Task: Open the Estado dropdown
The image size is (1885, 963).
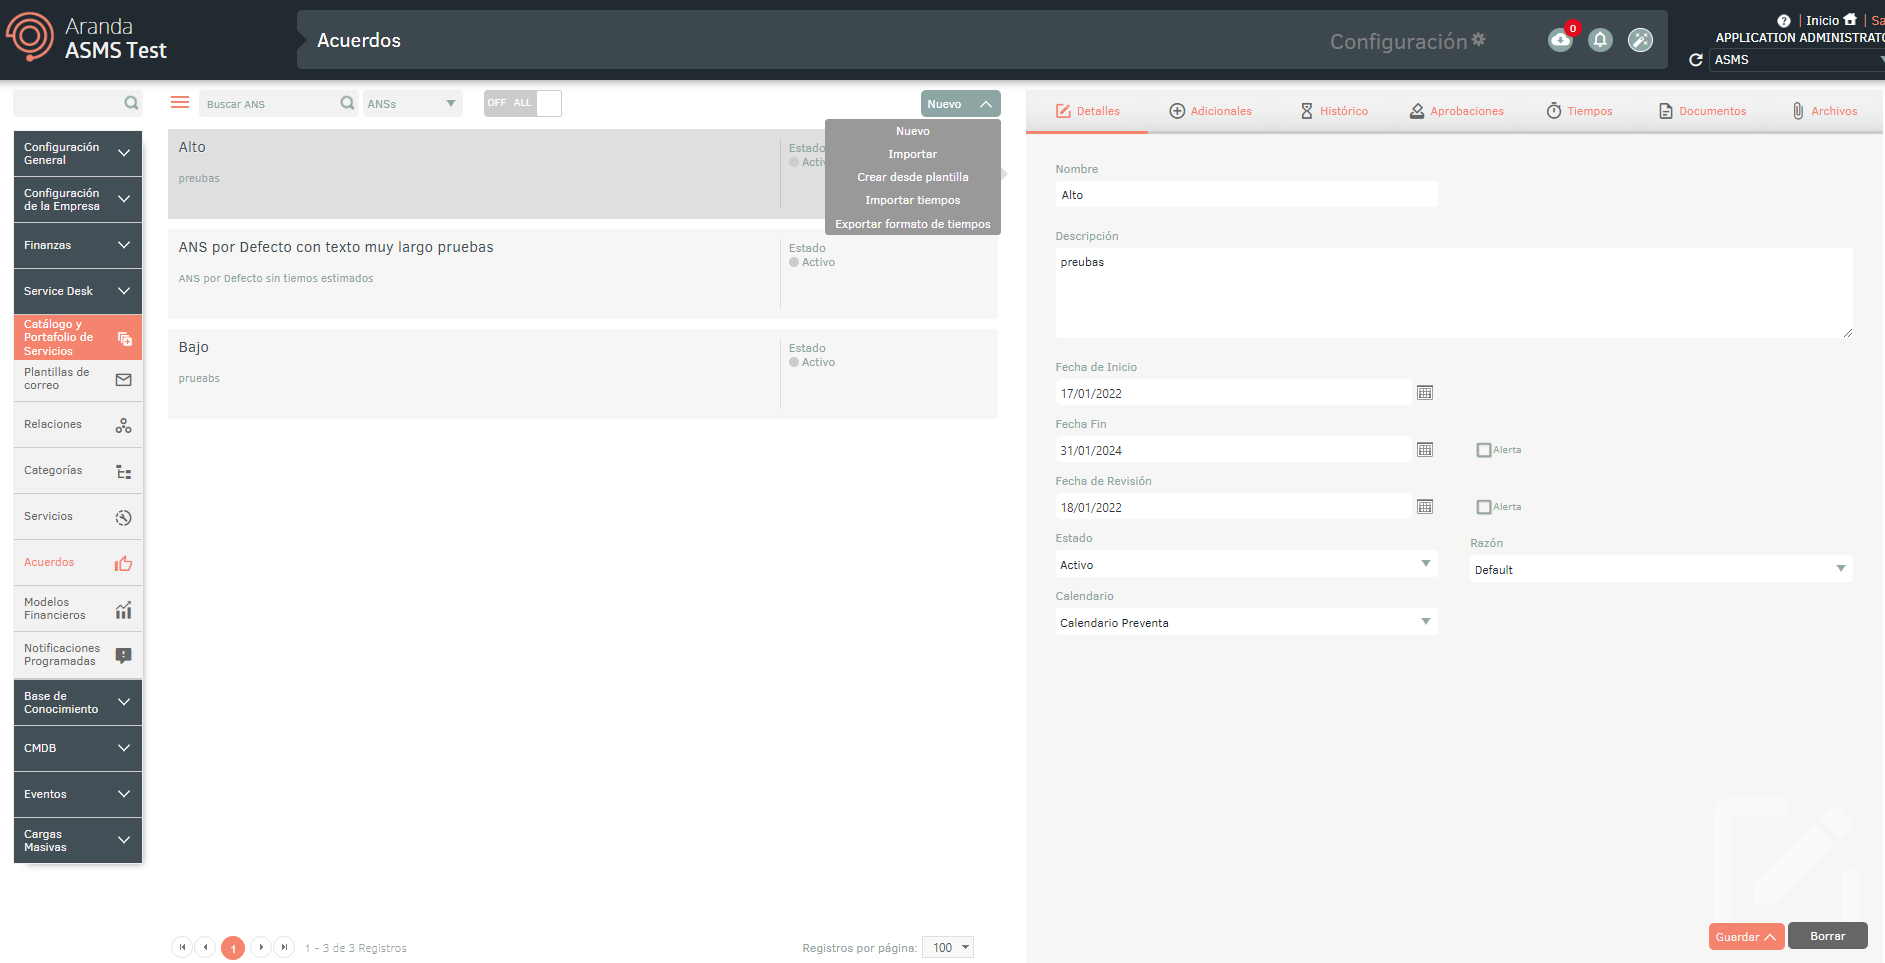Action: click(1245, 565)
